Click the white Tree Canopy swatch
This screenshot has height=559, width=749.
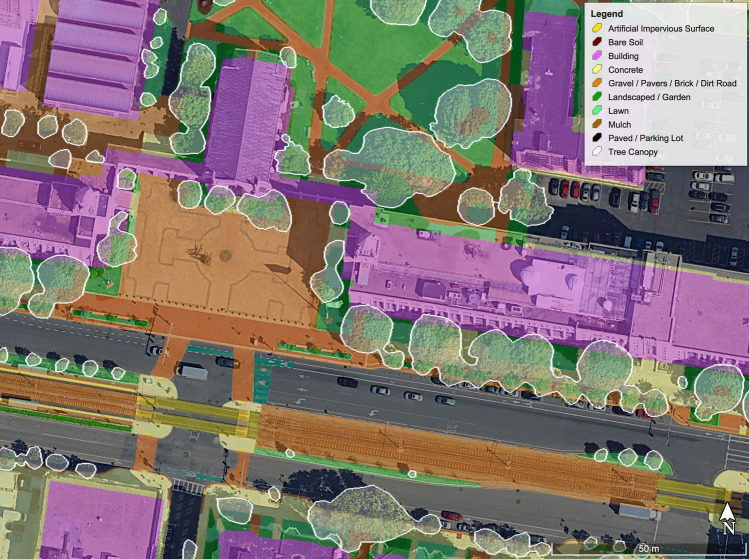click(597, 152)
